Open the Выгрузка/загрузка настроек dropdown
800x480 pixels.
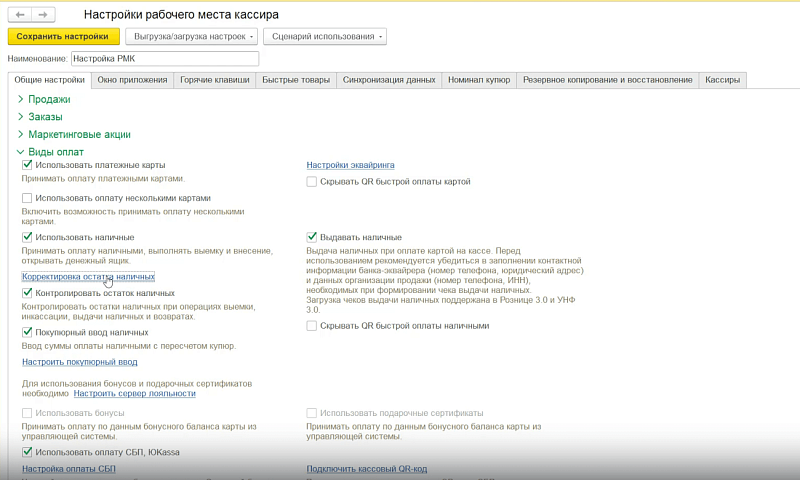pos(192,36)
